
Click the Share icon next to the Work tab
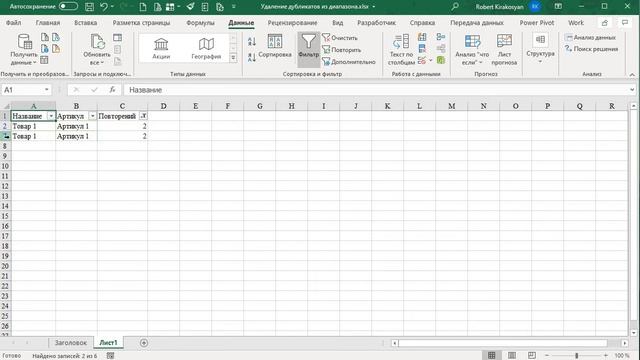[x=605, y=23]
